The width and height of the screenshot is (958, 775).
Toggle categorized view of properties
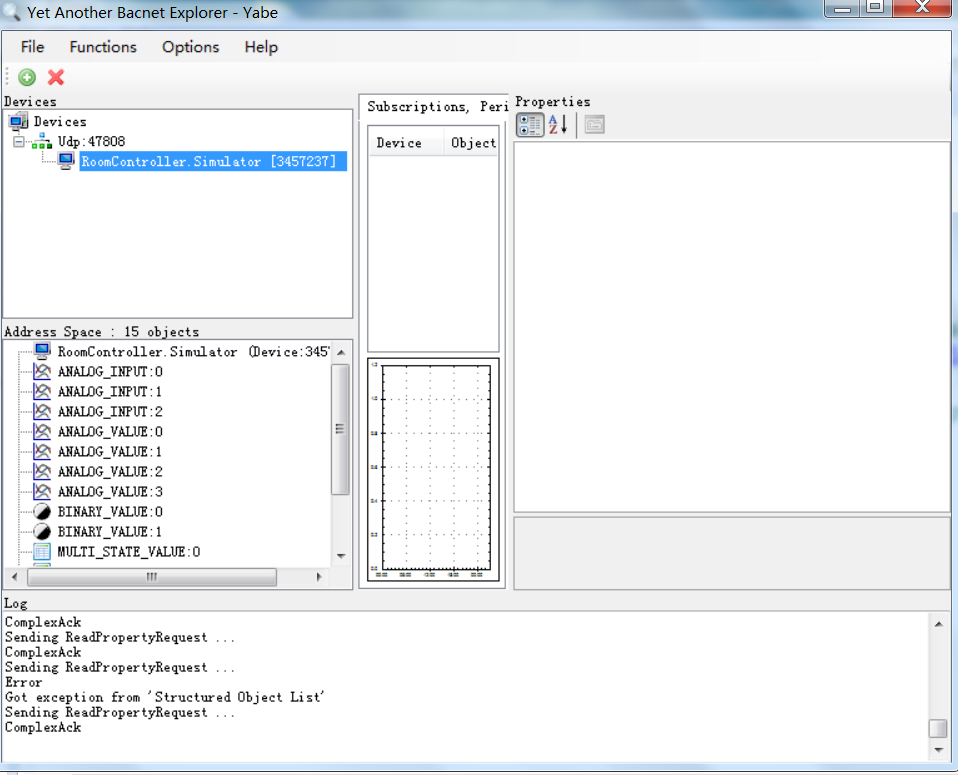point(529,124)
